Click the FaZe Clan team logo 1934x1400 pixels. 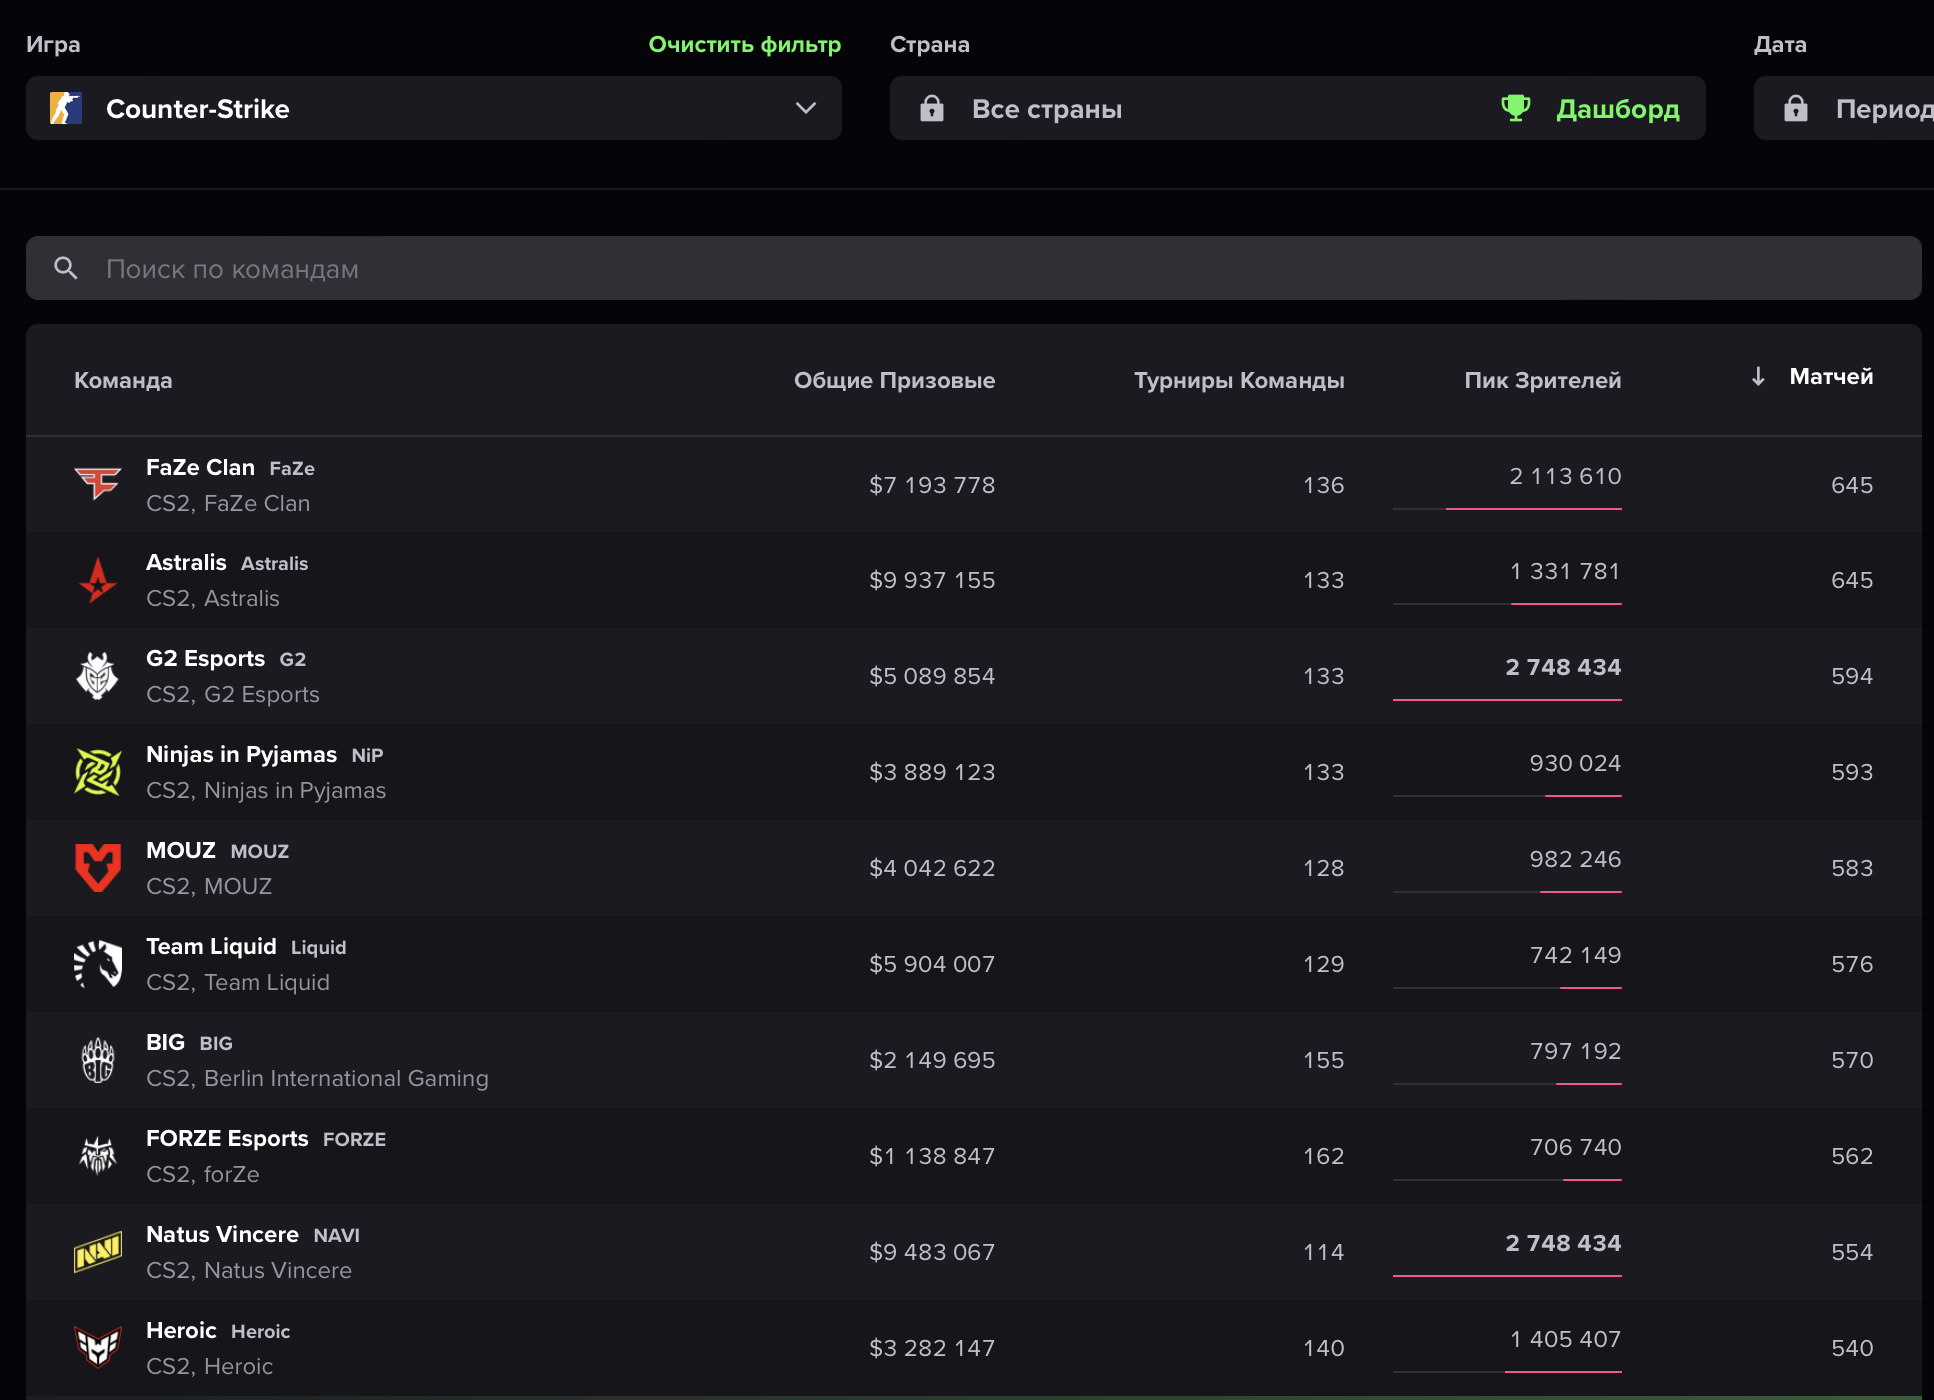click(98, 484)
